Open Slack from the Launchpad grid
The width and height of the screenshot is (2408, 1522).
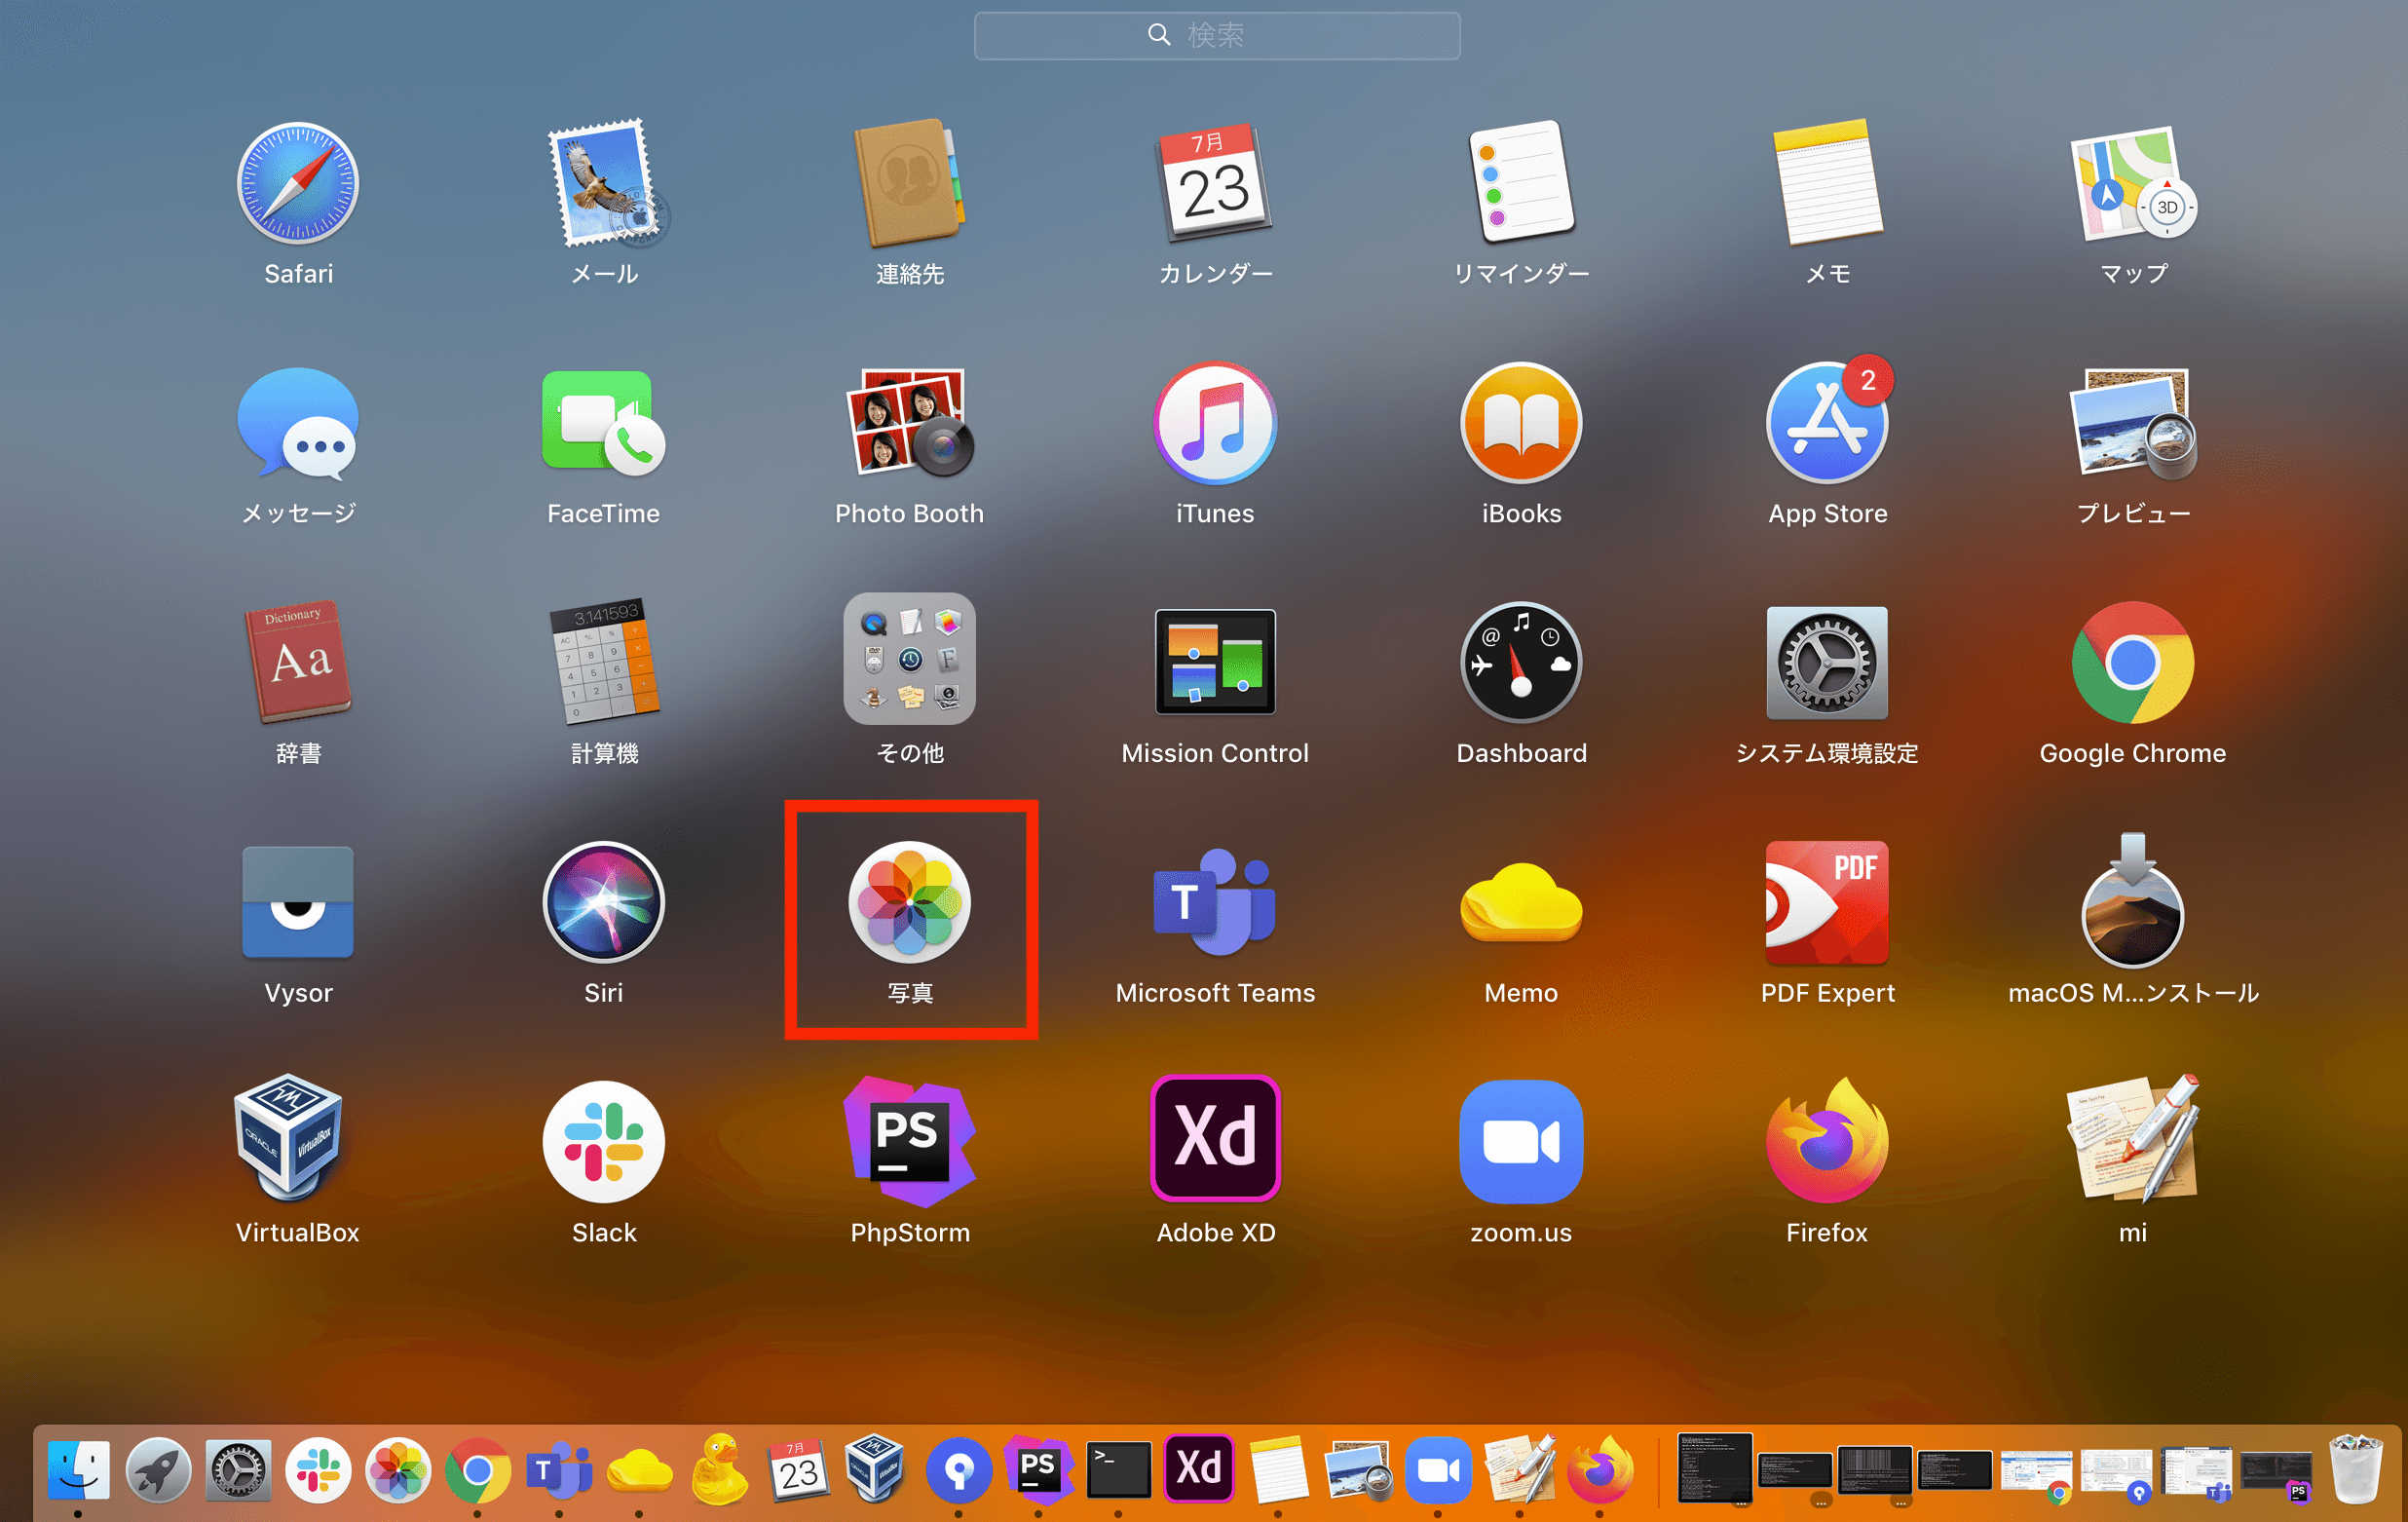point(603,1142)
